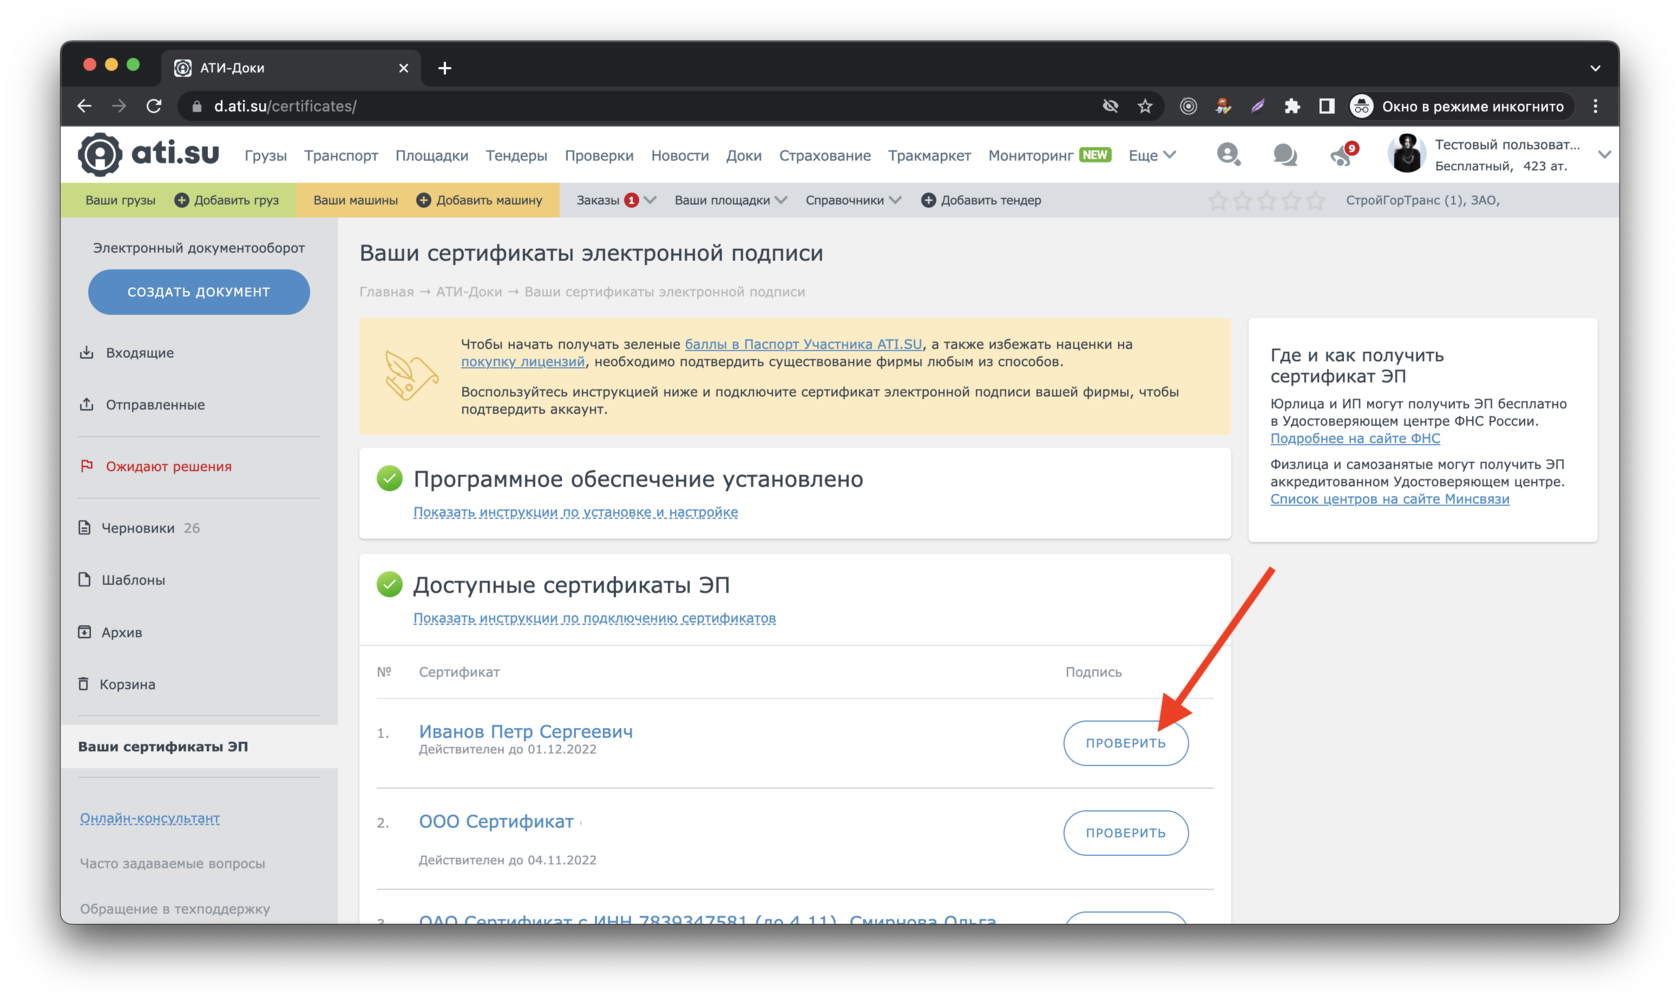1680x1004 pixels.
Task: Open Архив in sidebar
Action: pos(121,632)
